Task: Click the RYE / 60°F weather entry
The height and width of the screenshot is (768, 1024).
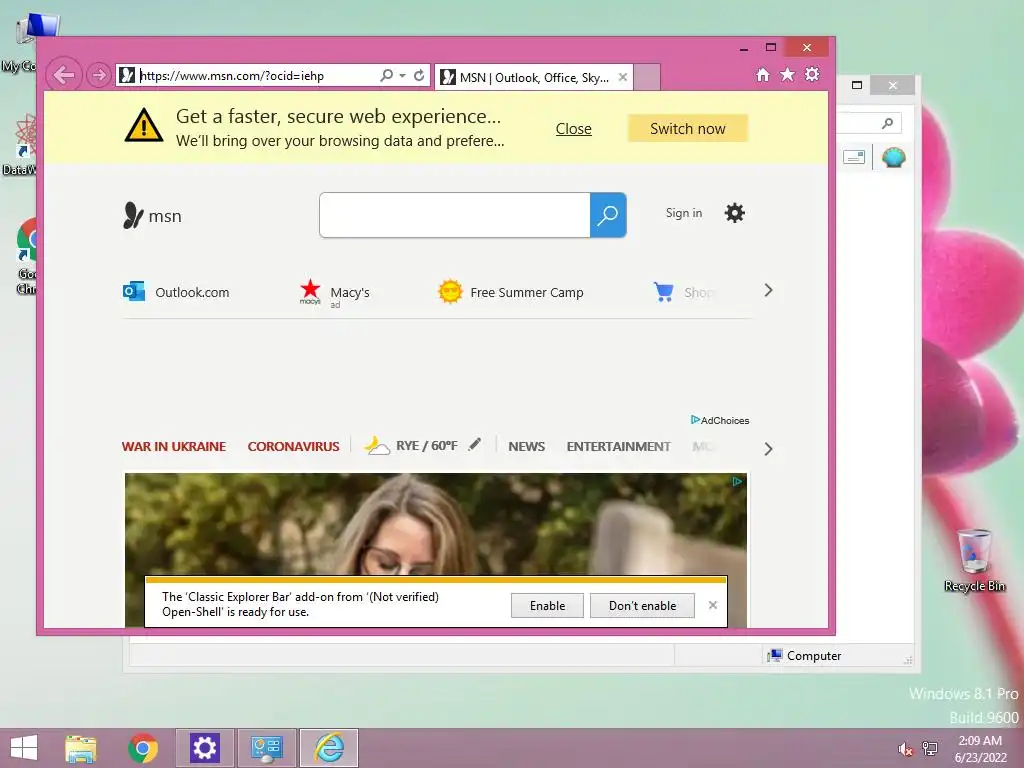Action: pyautogui.click(x=410, y=446)
